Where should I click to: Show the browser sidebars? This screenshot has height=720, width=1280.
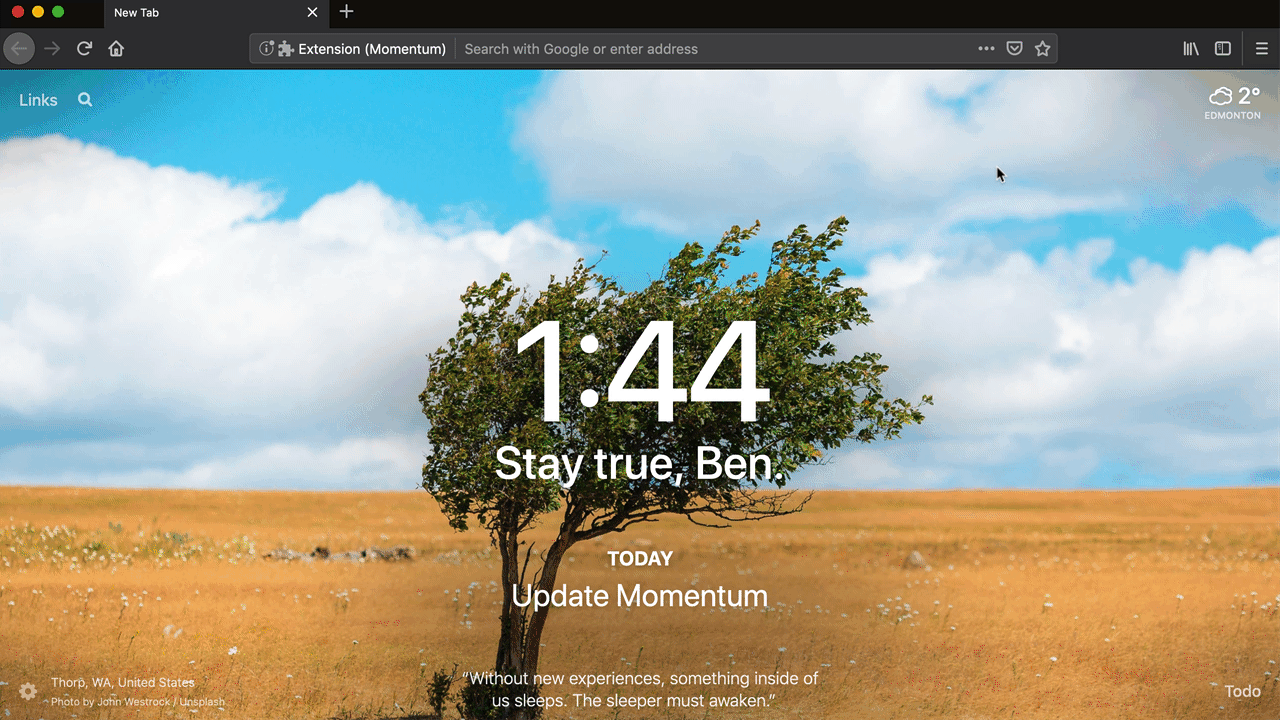(x=1222, y=48)
